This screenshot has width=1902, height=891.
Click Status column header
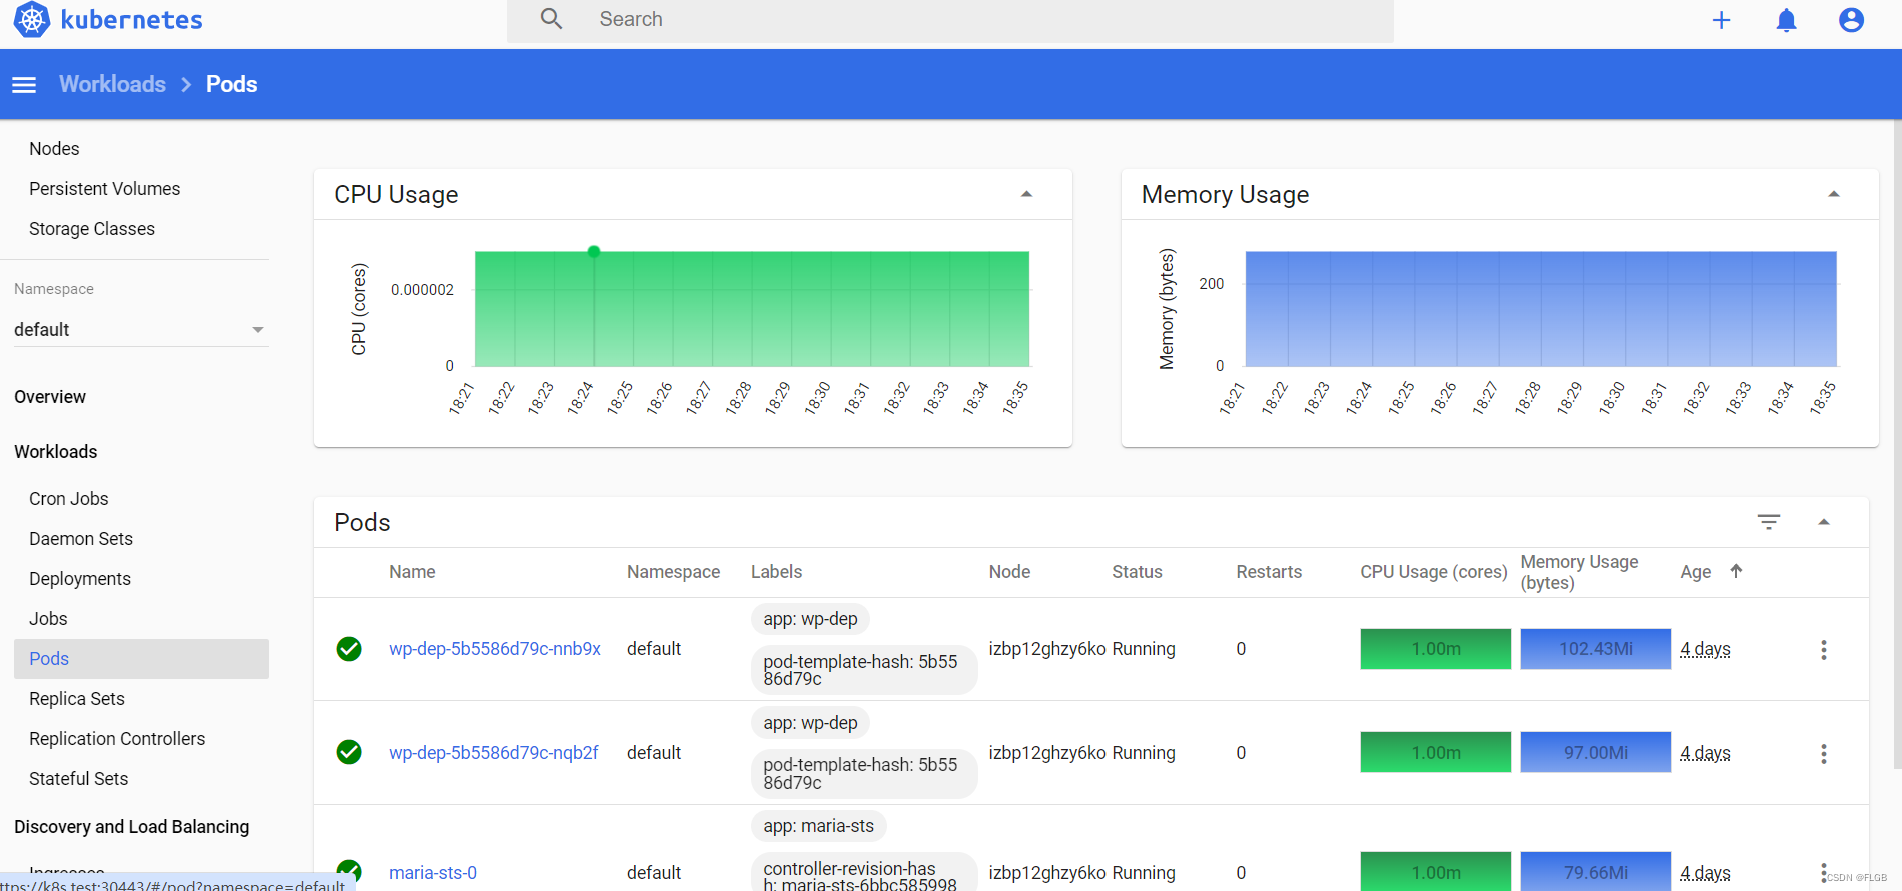coord(1137,572)
